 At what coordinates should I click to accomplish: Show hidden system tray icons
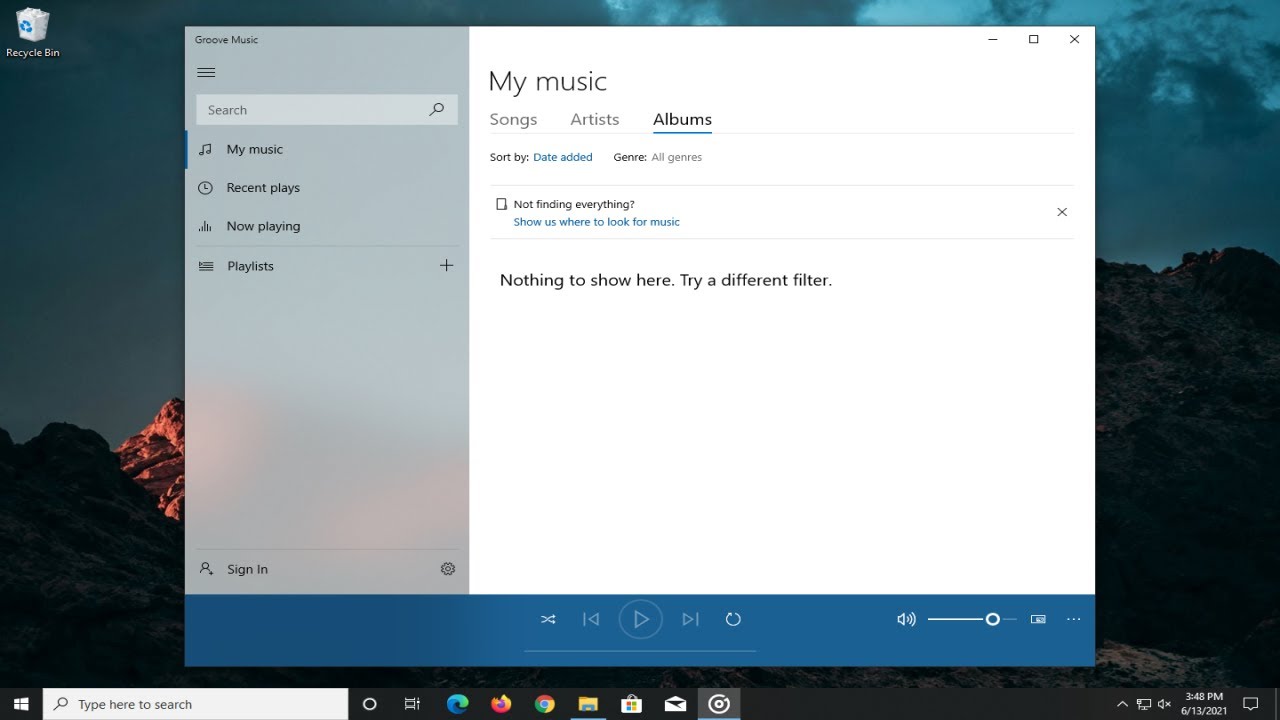pos(1122,704)
